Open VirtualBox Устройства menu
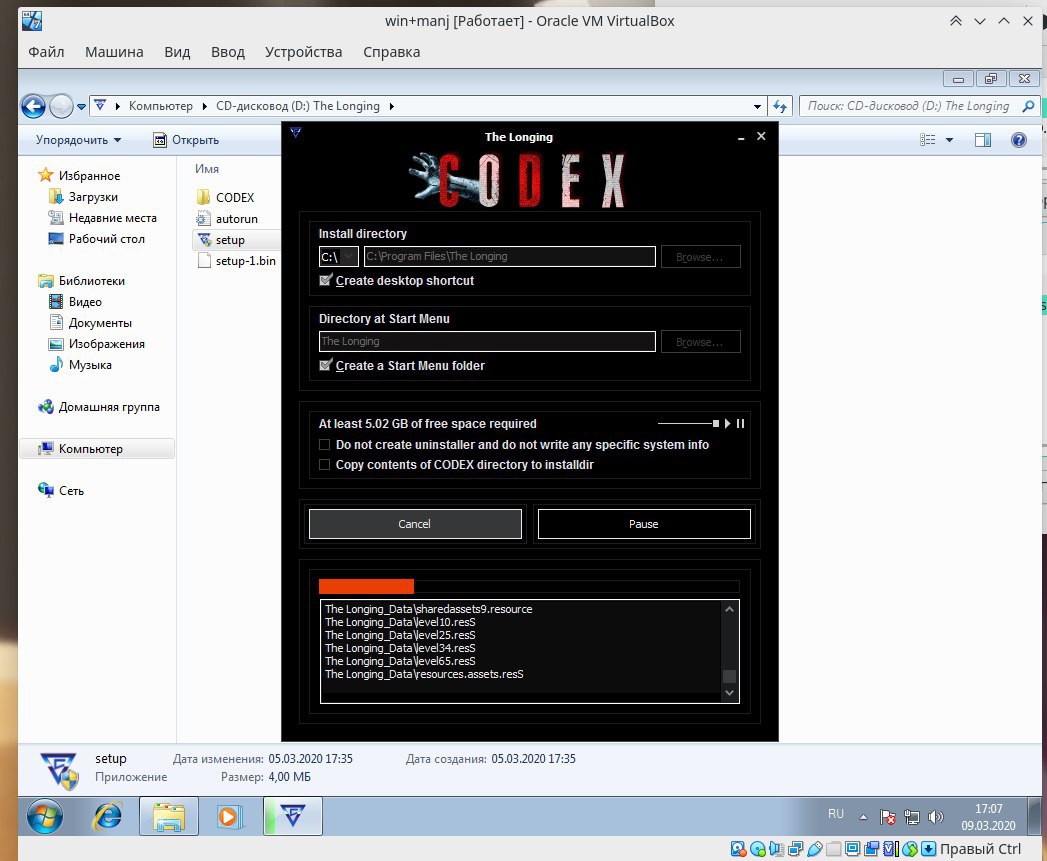The width and height of the screenshot is (1047, 861). [x=303, y=52]
